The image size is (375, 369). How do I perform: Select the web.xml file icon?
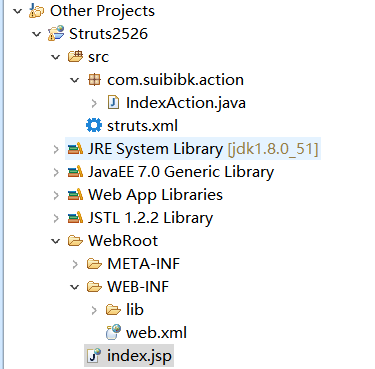(x=113, y=332)
